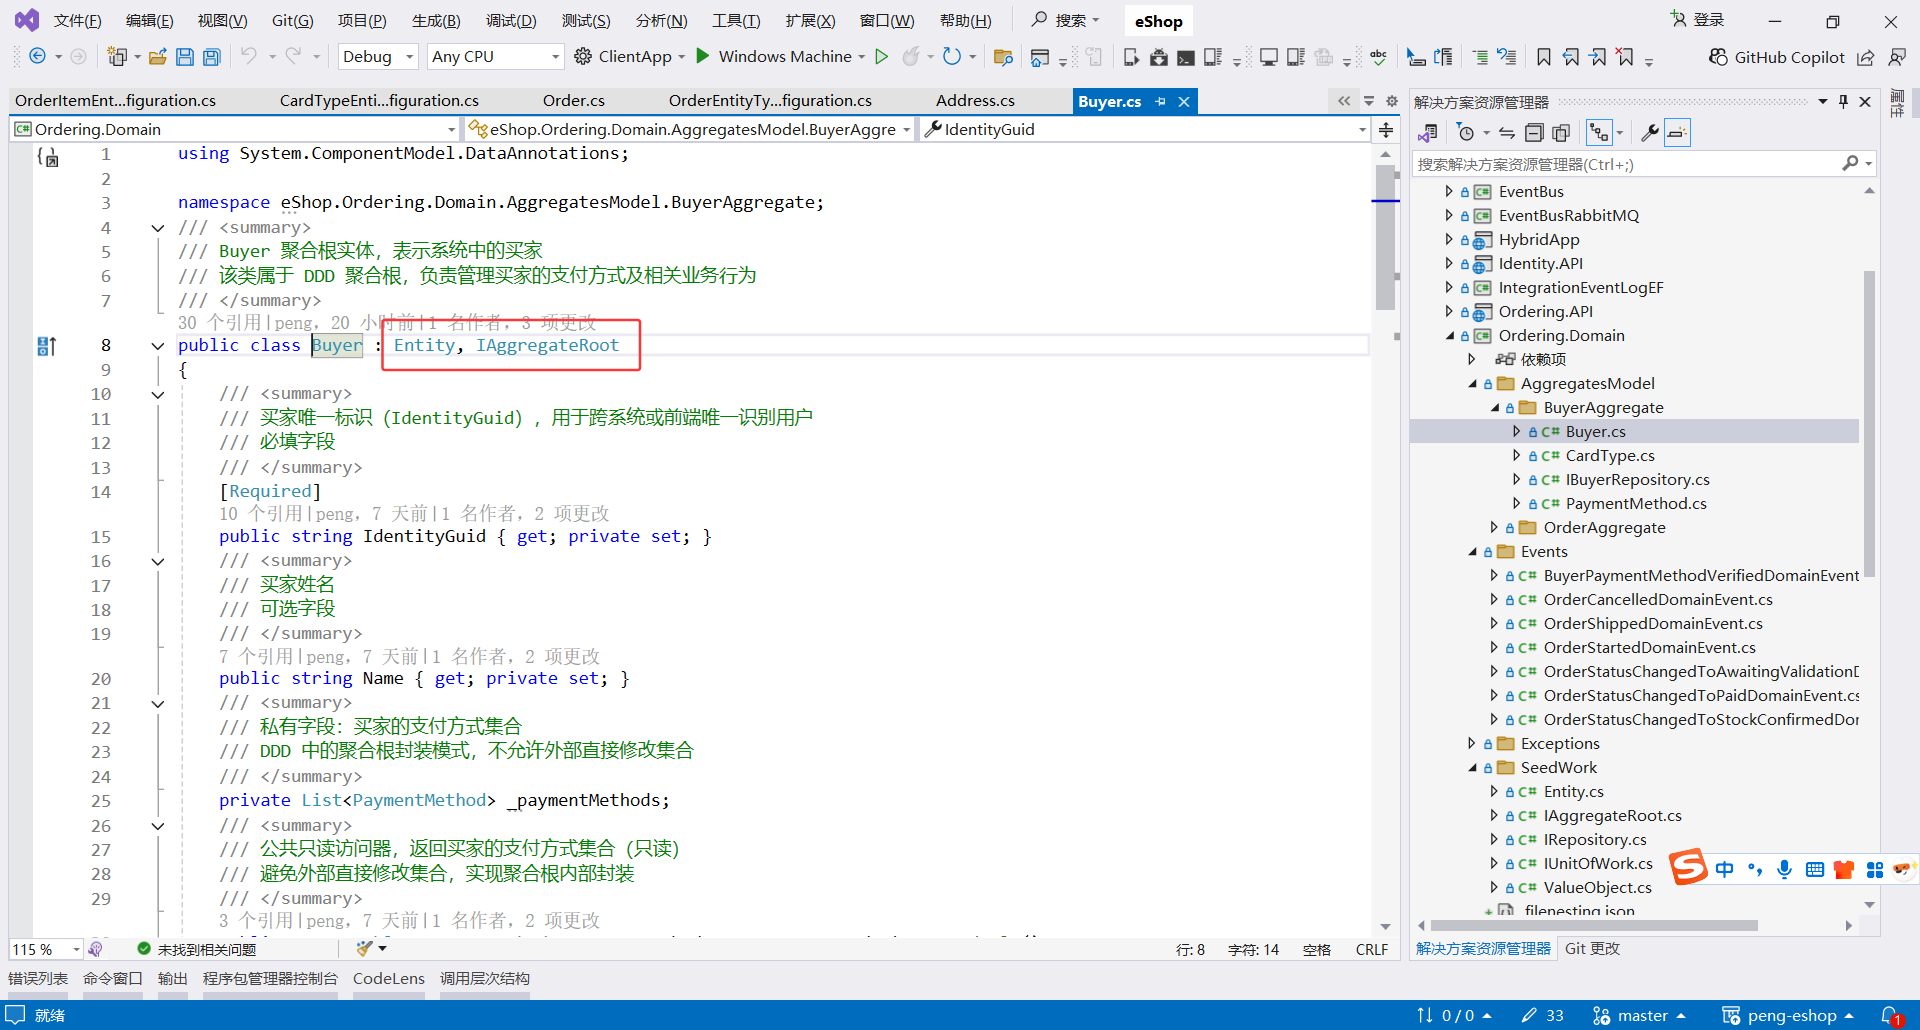Start without debugging using the hollow play icon
This screenshot has width=1920, height=1030.
pyautogui.click(x=881, y=57)
